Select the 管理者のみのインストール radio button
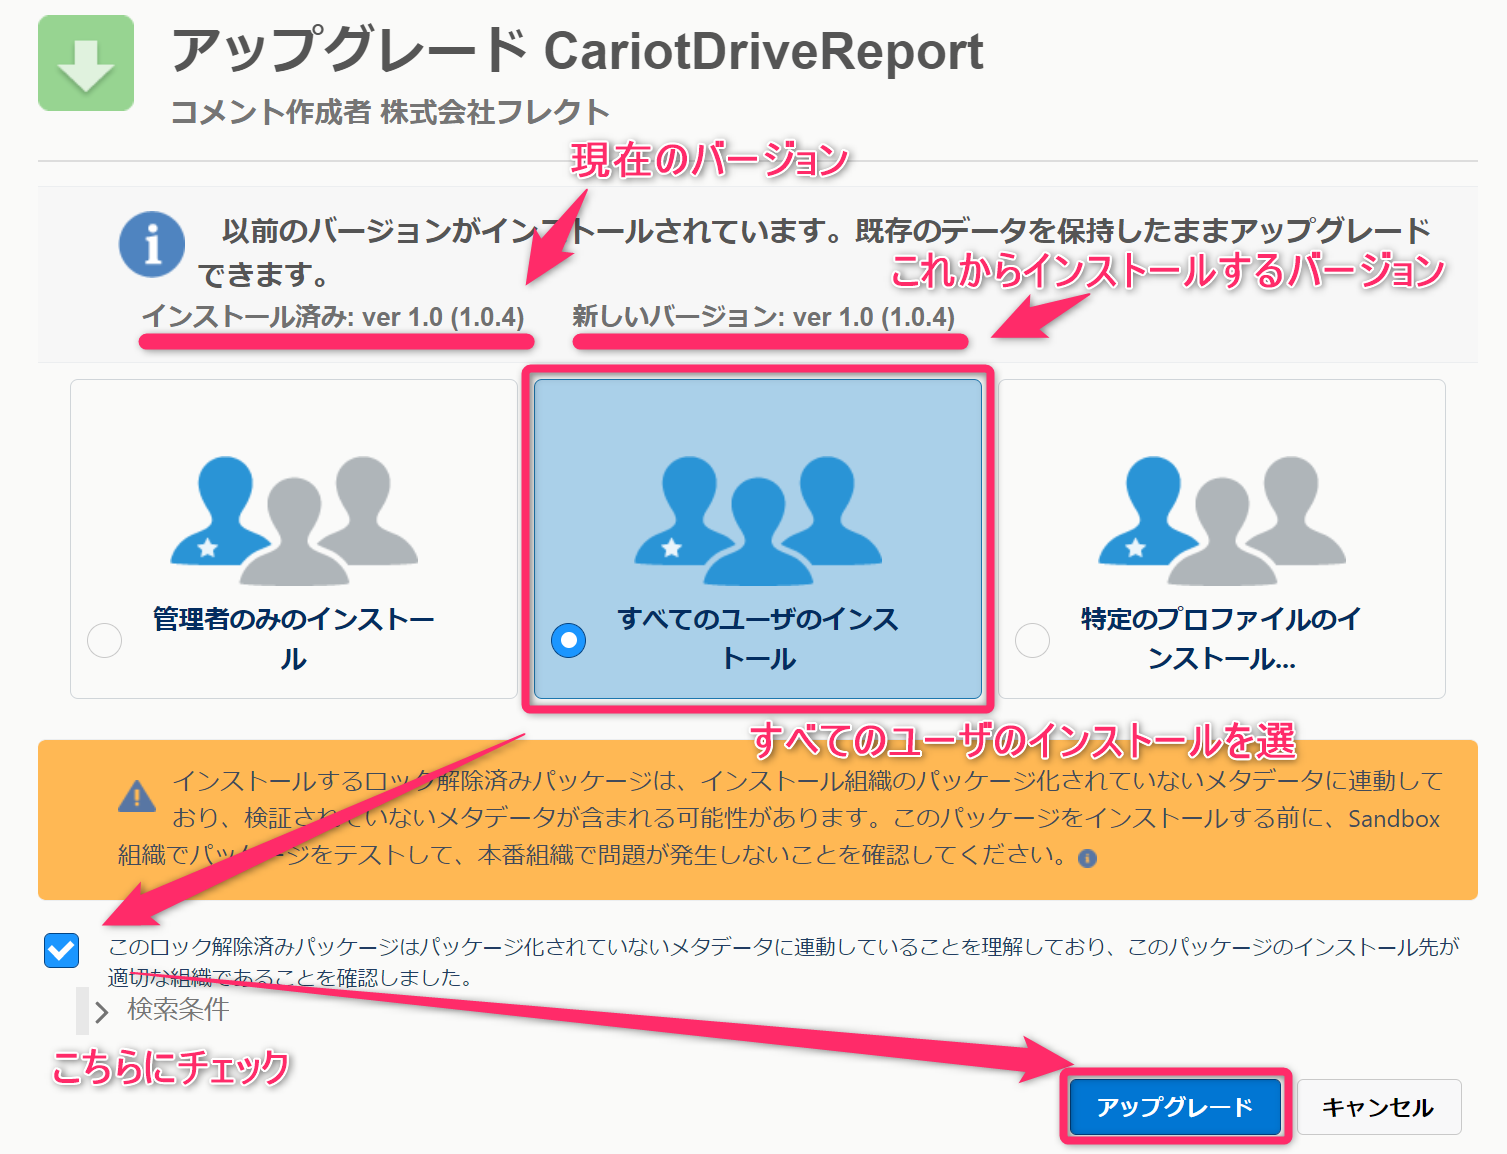The height and width of the screenshot is (1154, 1507). (x=105, y=640)
